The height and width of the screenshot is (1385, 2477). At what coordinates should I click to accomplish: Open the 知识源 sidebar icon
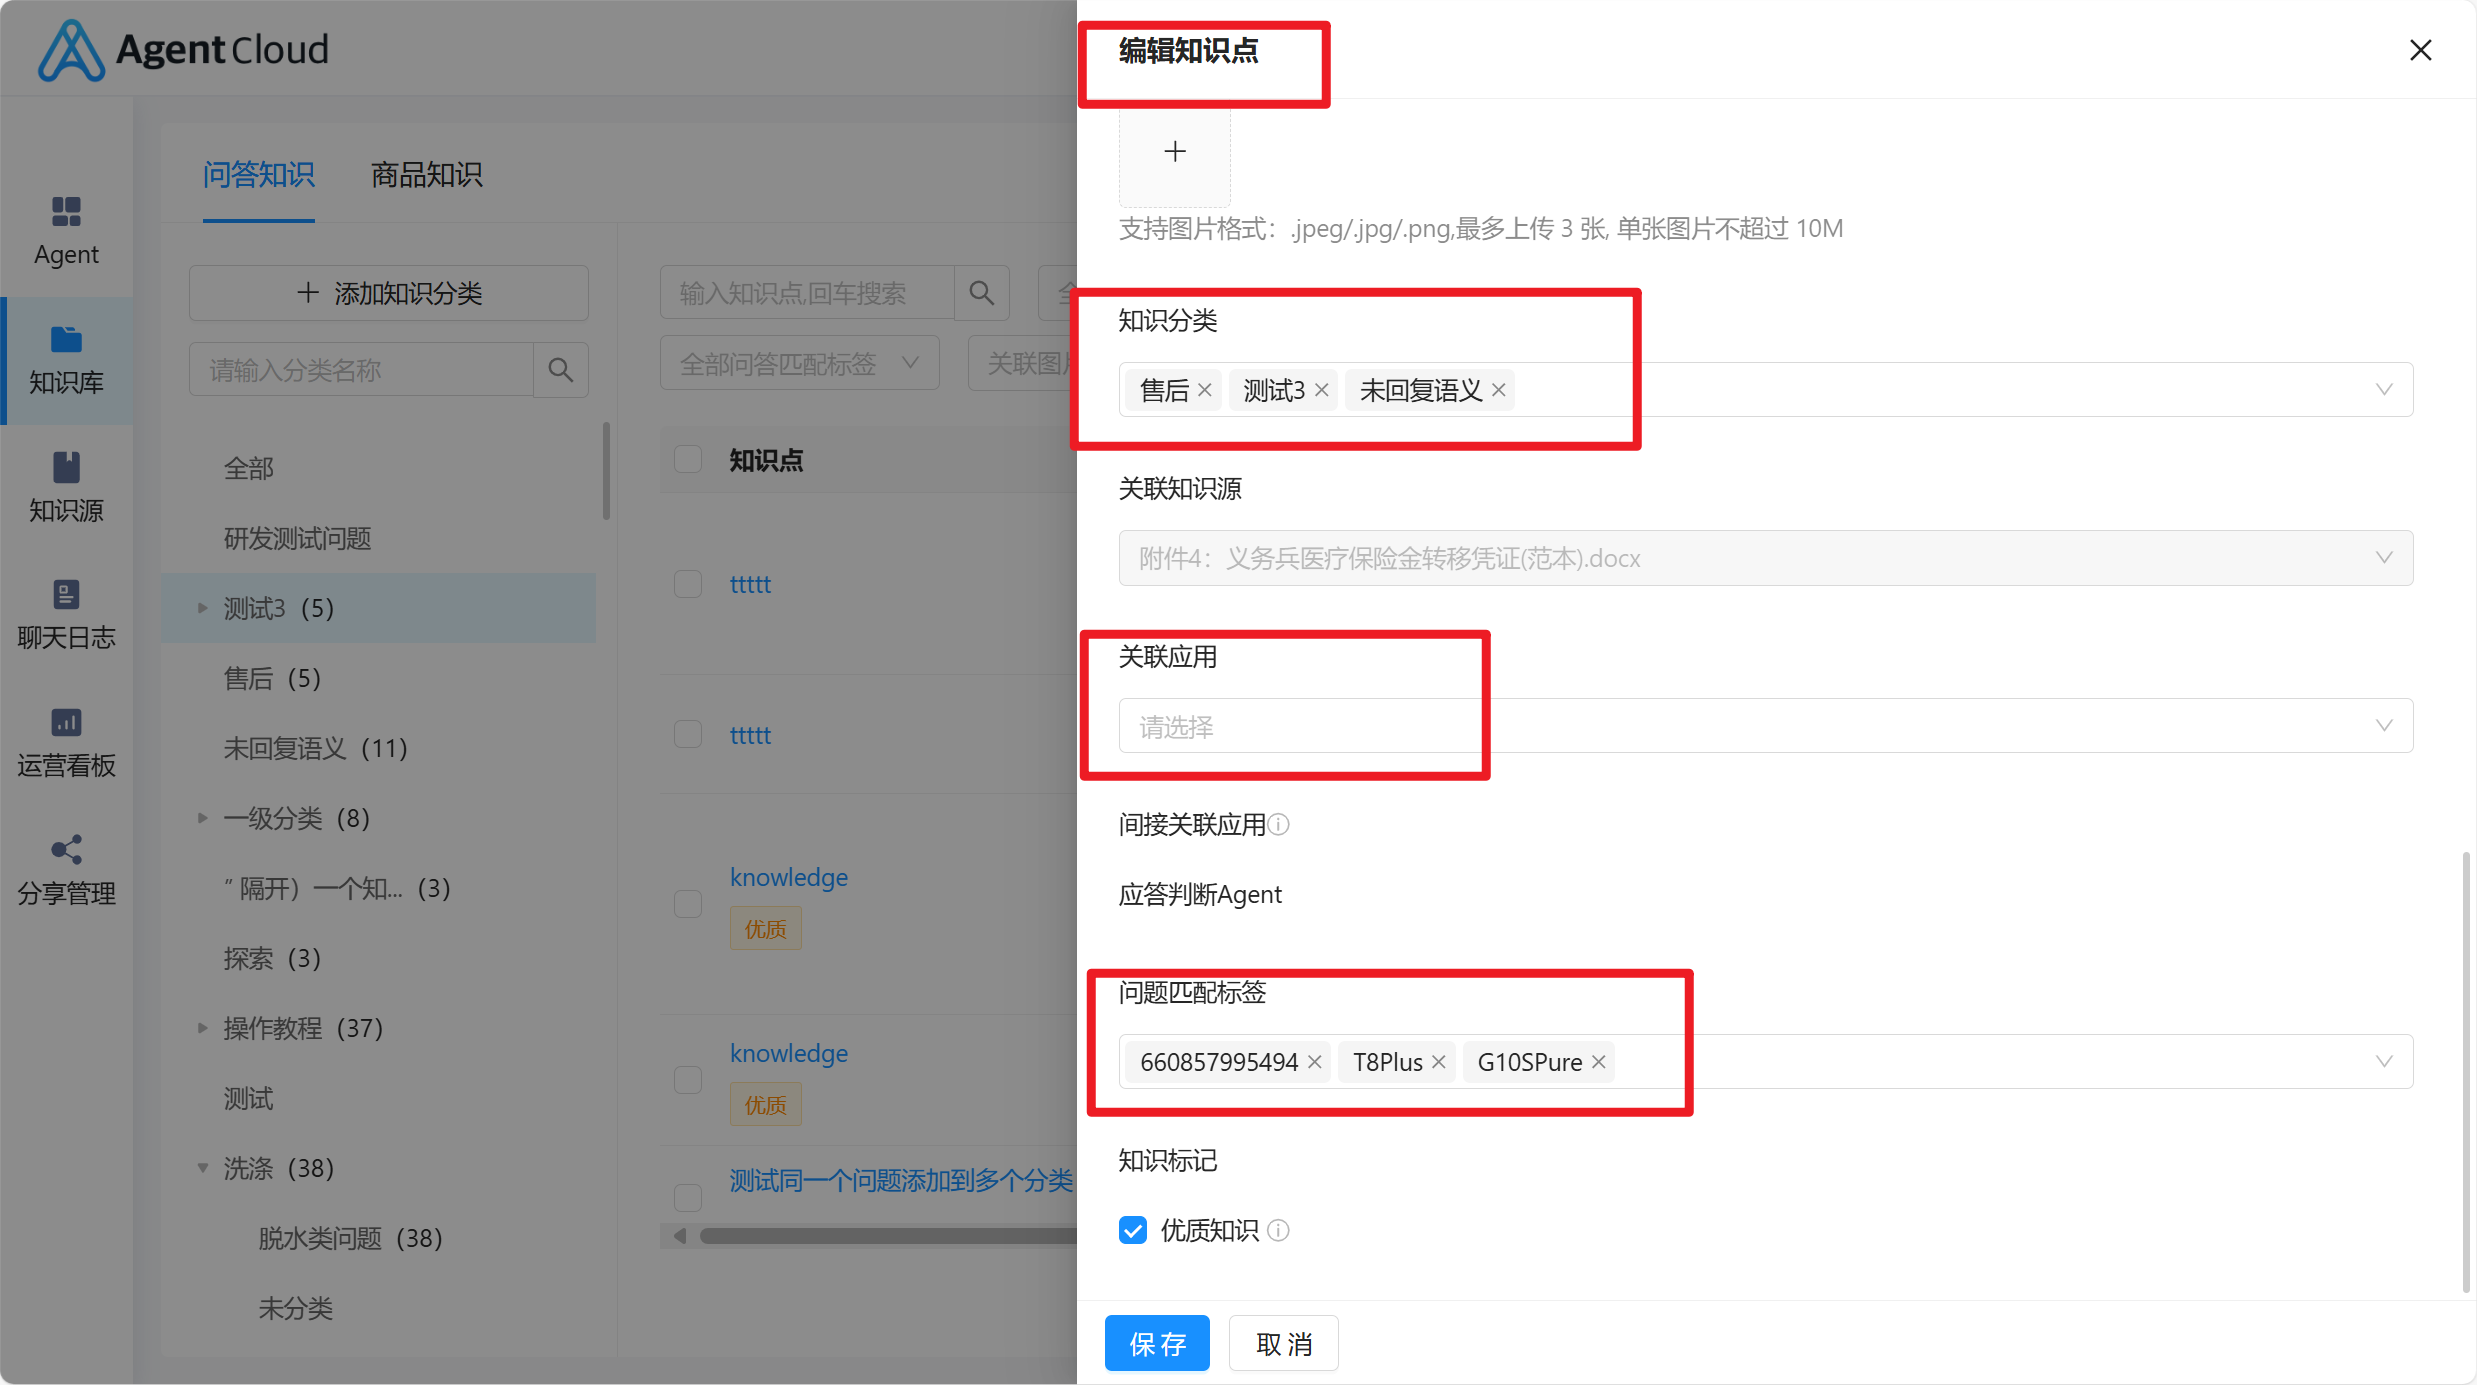coord(66,487)
